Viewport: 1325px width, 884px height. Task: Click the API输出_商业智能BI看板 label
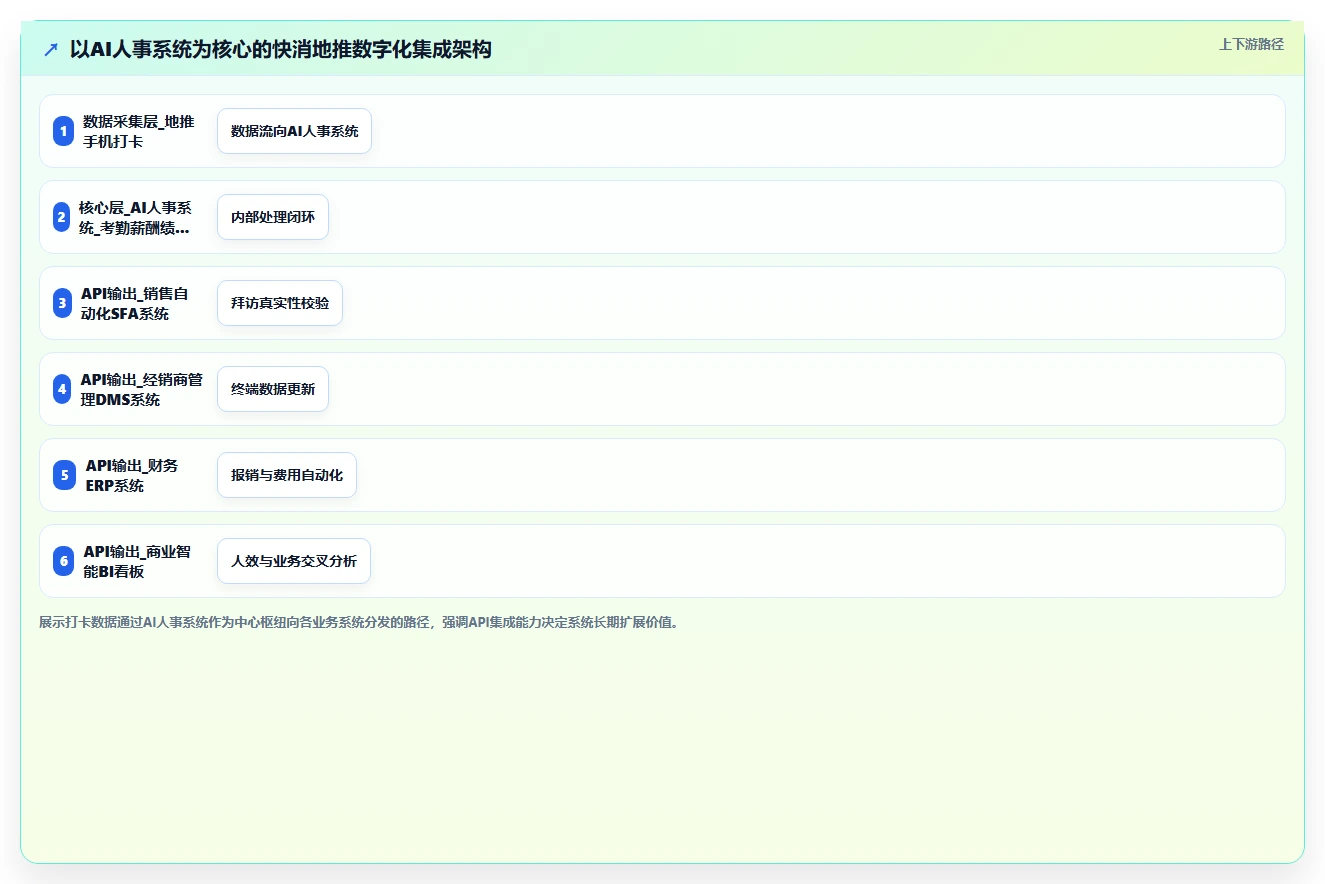(x=137, y=561)
